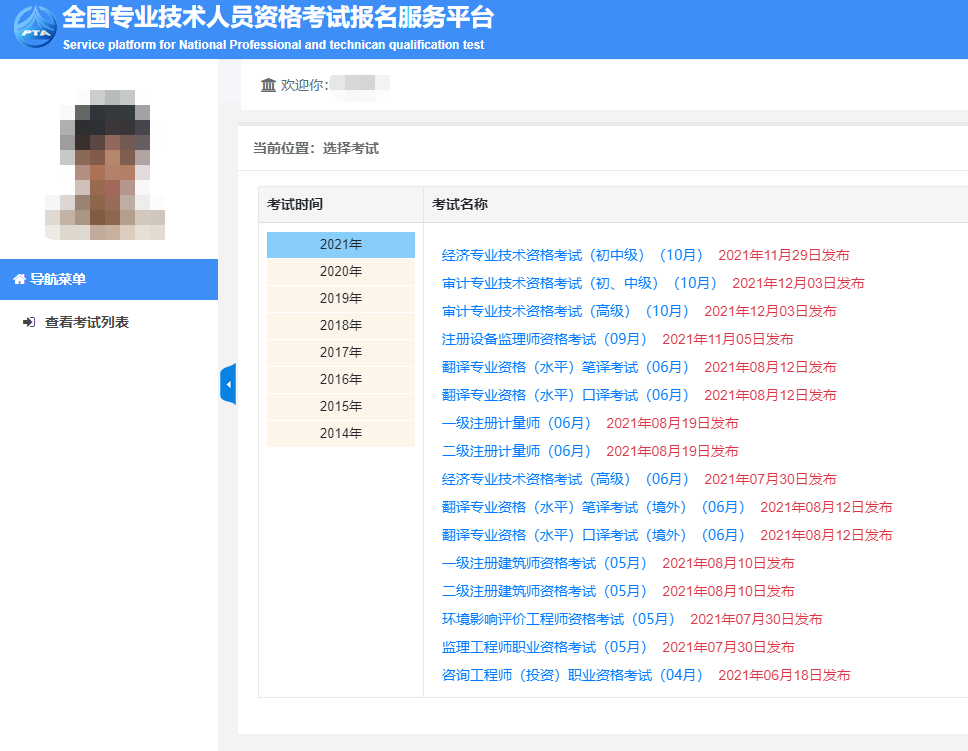Click the user profile photo thumbnail
The width and height of the screenshot is (968, 751).
click(105, 164)
